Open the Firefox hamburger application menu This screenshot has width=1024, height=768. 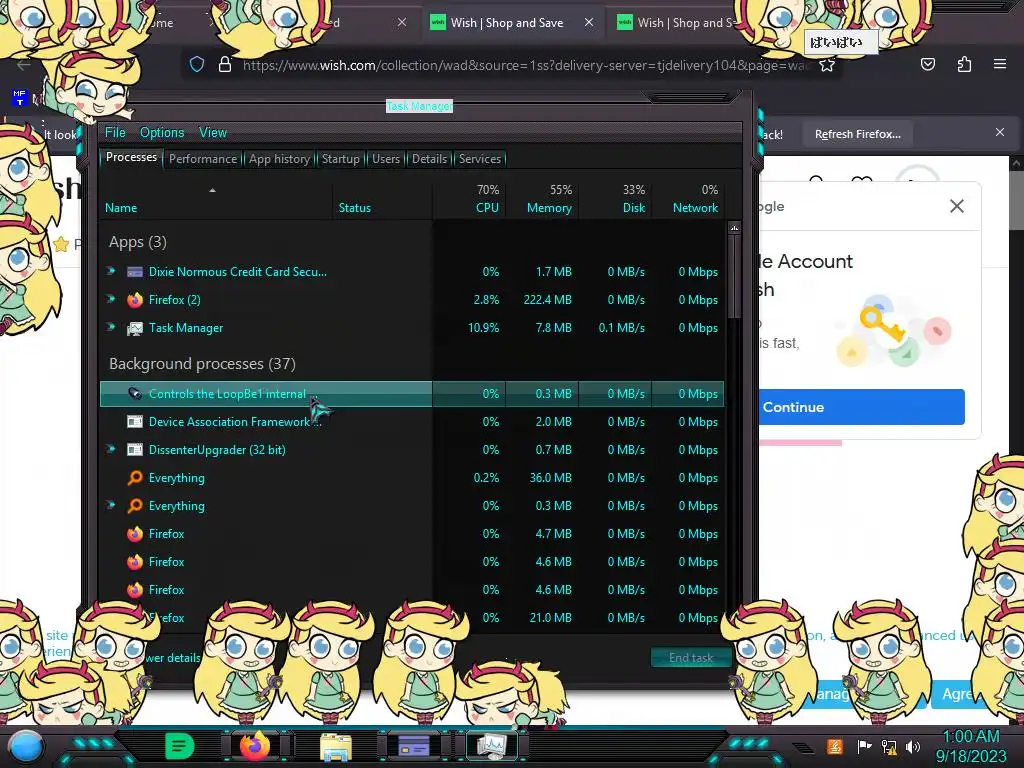point(1000,64)
